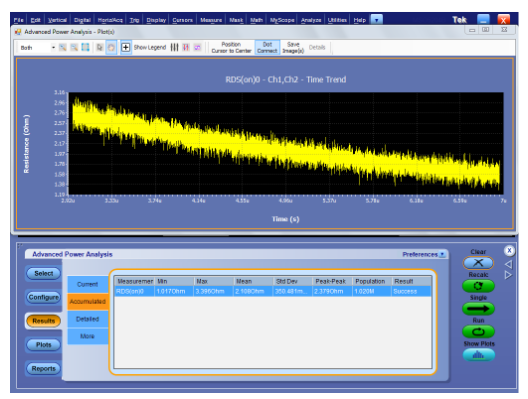Click the Clear X button

pos(478,263)
